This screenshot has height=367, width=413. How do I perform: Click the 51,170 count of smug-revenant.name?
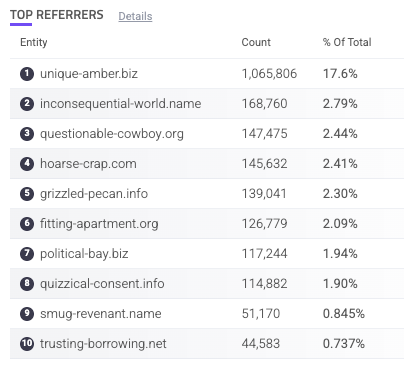point(261,314)
